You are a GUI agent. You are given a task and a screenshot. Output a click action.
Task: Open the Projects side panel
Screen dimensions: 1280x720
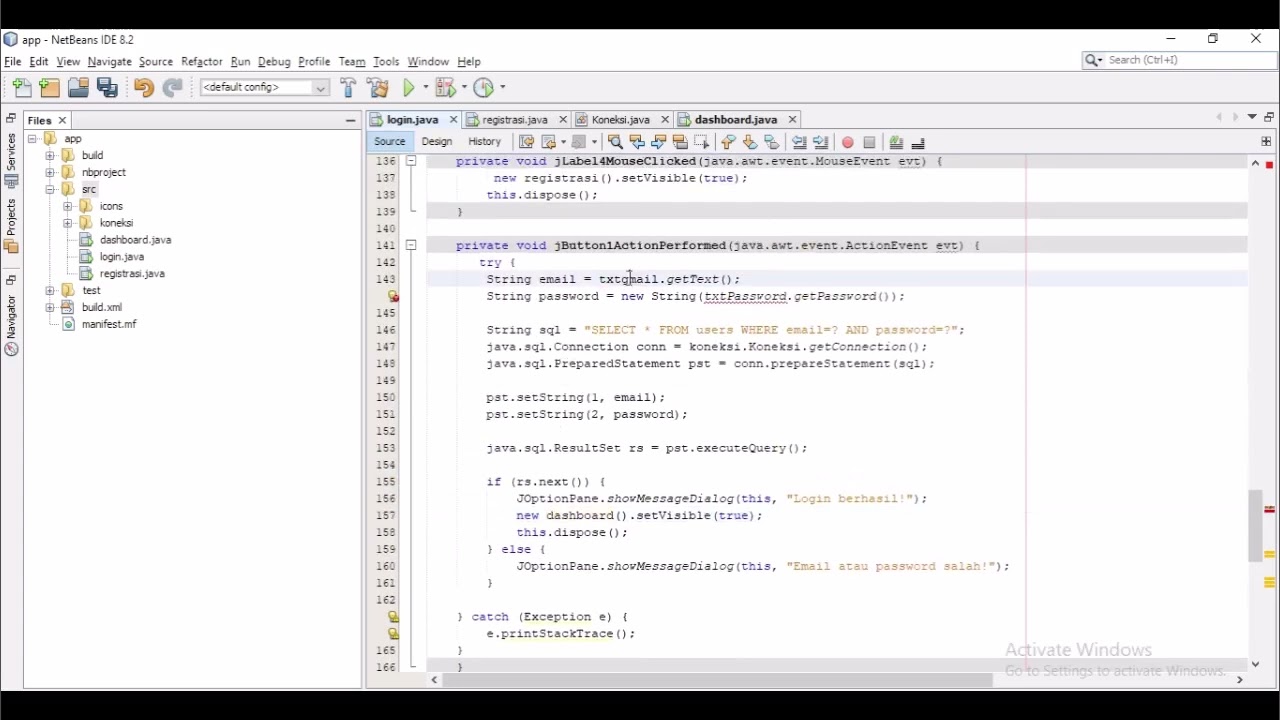pyautogui.click(x=11, y=226)
